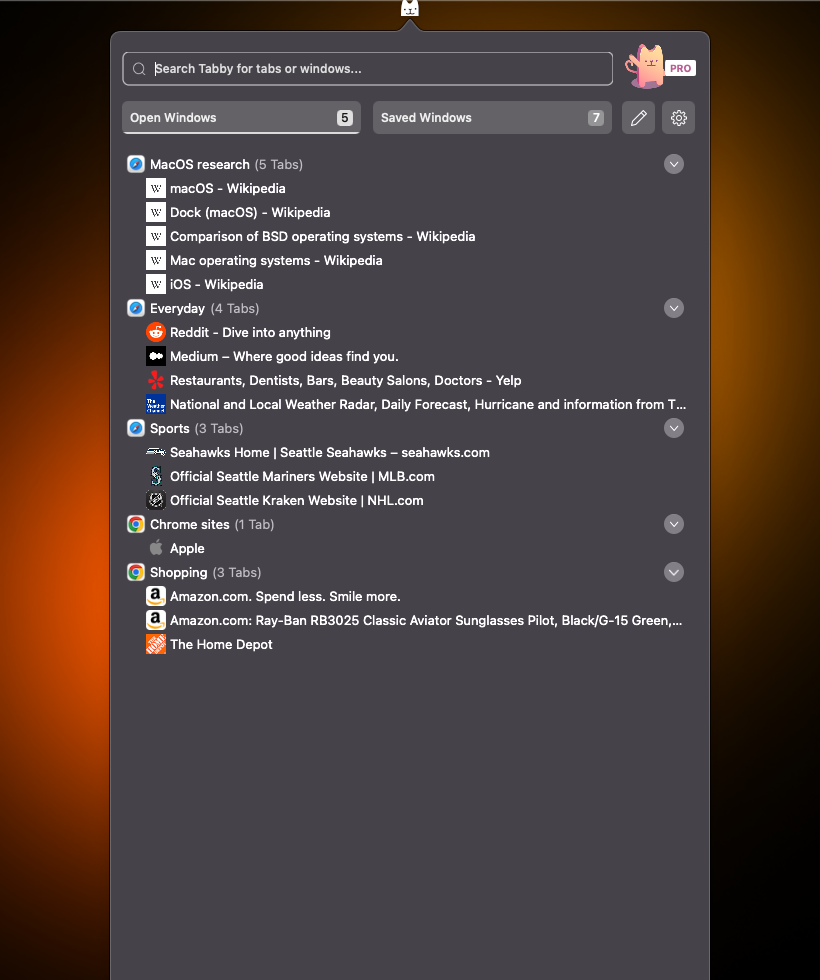
Task: Click the Weather Channel favicon
Action: (x=156, y=404)
